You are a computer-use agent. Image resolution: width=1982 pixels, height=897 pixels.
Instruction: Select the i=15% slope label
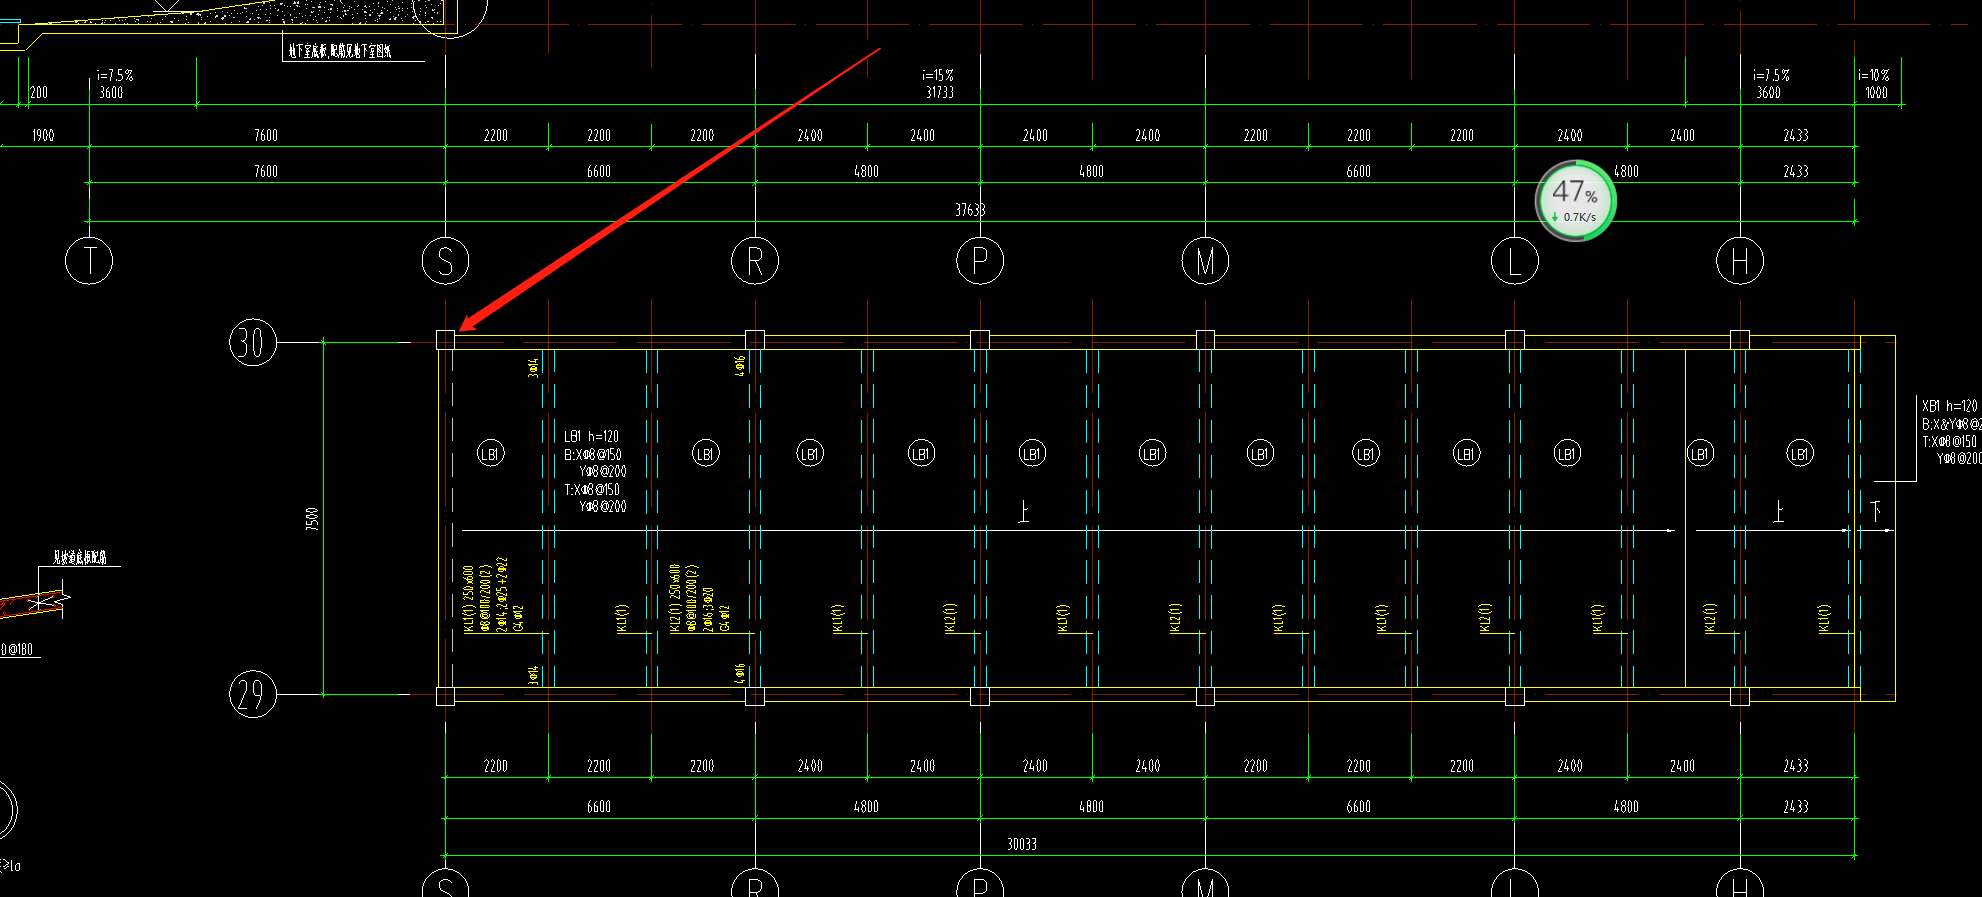click(938, 75)
